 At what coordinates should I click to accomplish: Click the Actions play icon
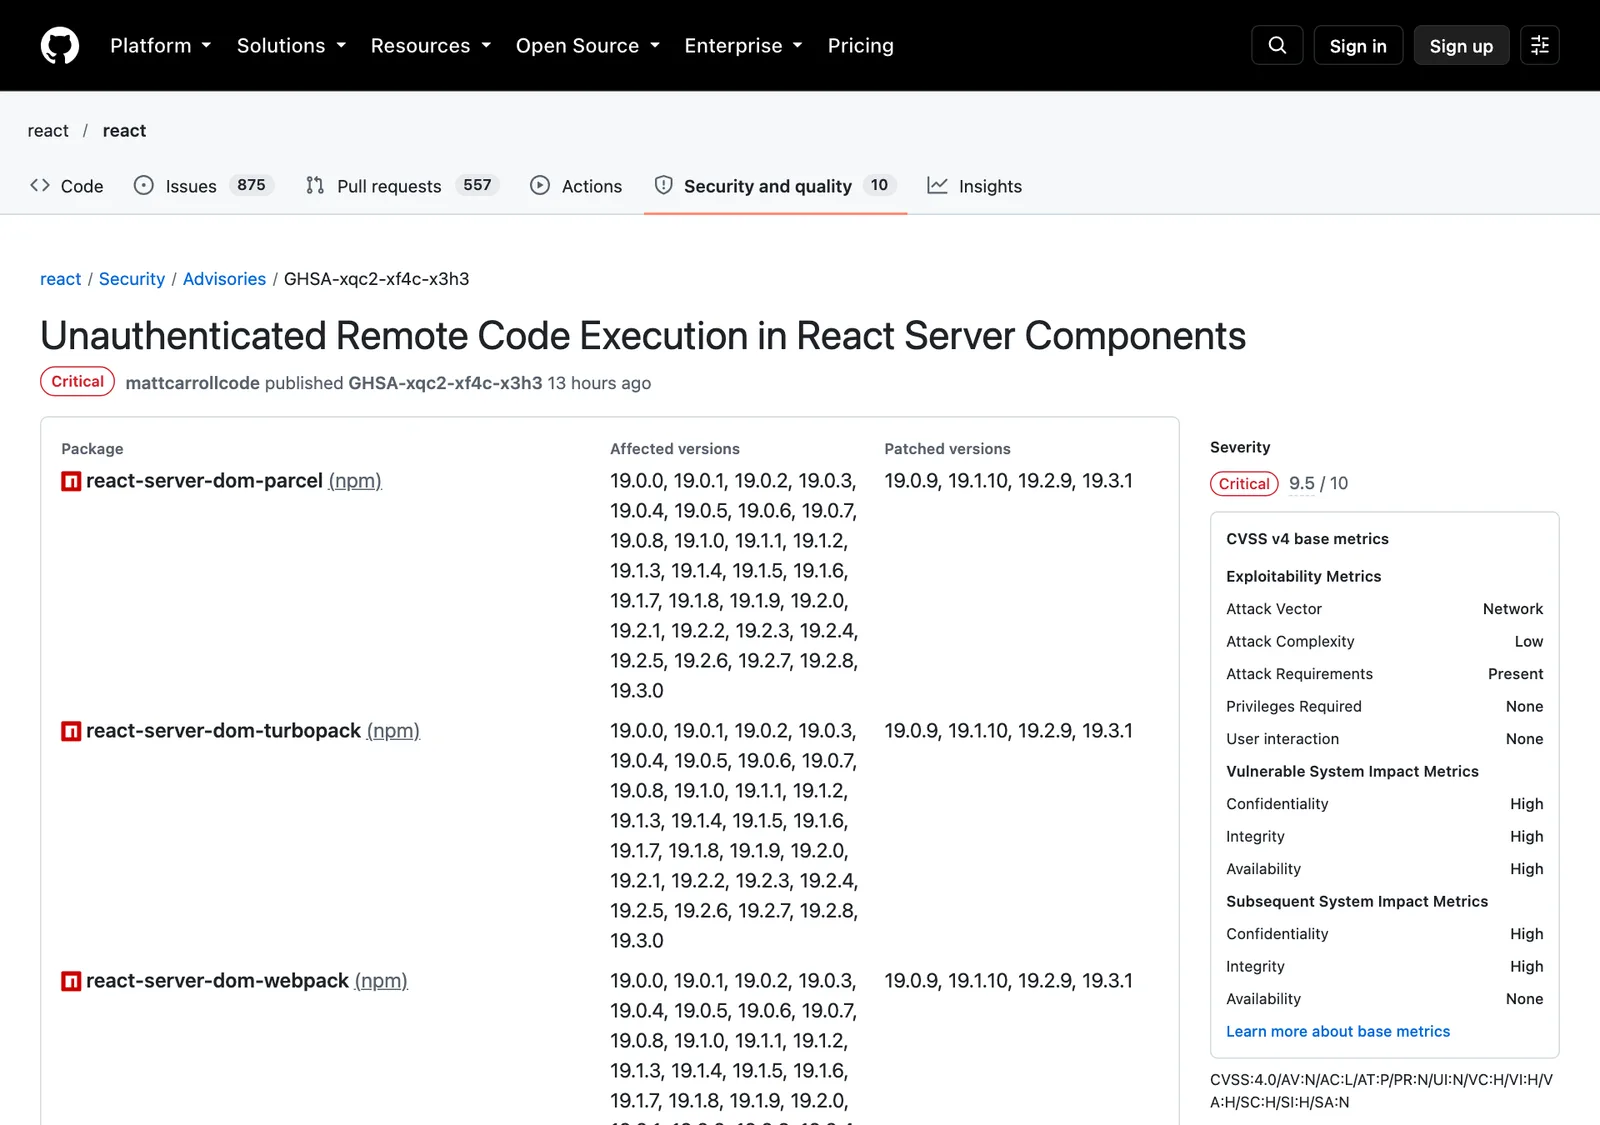(x=540, y=185)
